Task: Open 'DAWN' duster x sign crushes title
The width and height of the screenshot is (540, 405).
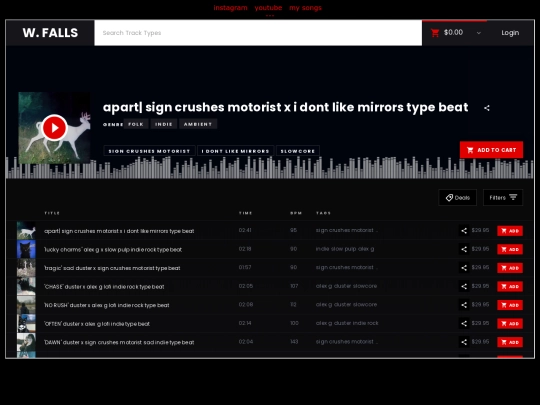Action: point(119,343)
